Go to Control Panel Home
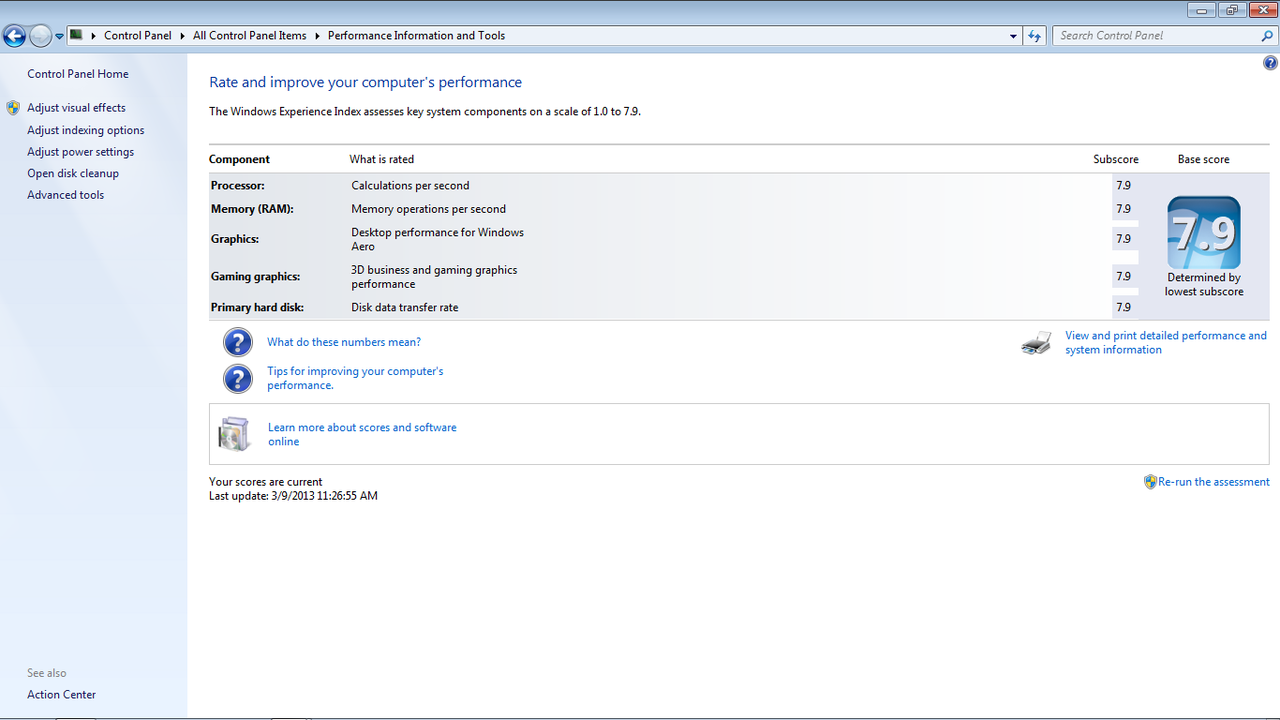Viewport: 1280px width, 720px height. click(x=78, y=74)
